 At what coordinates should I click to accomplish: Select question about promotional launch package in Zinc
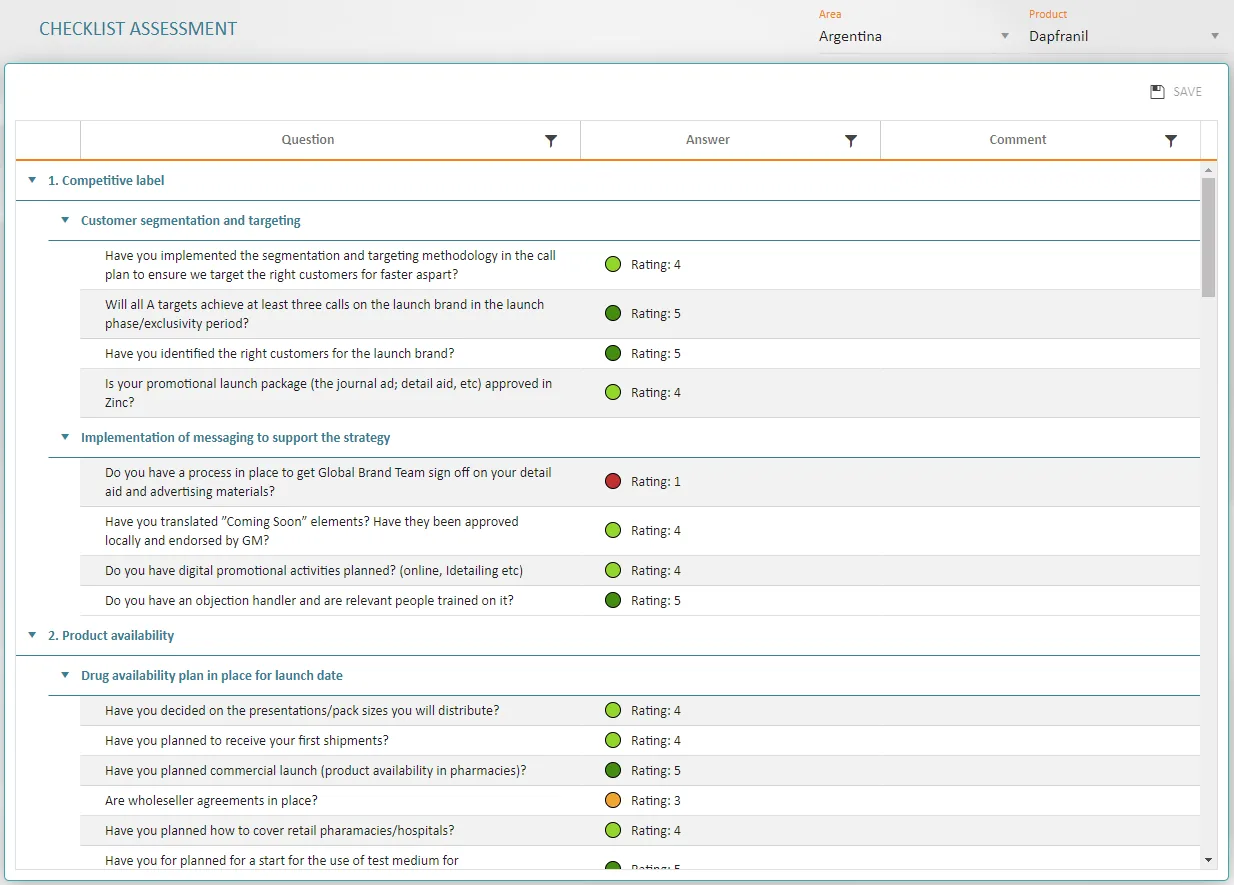[328, 393]
